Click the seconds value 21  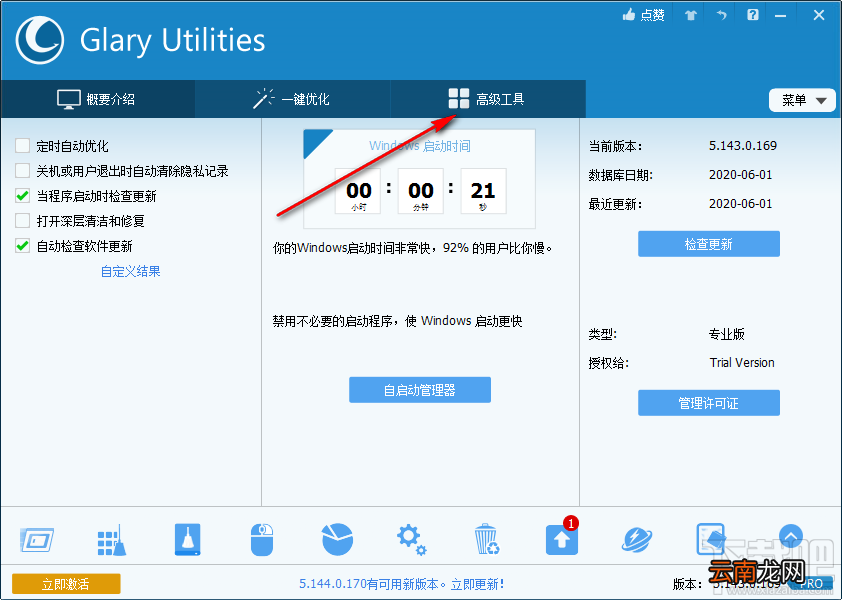point(483,191)
